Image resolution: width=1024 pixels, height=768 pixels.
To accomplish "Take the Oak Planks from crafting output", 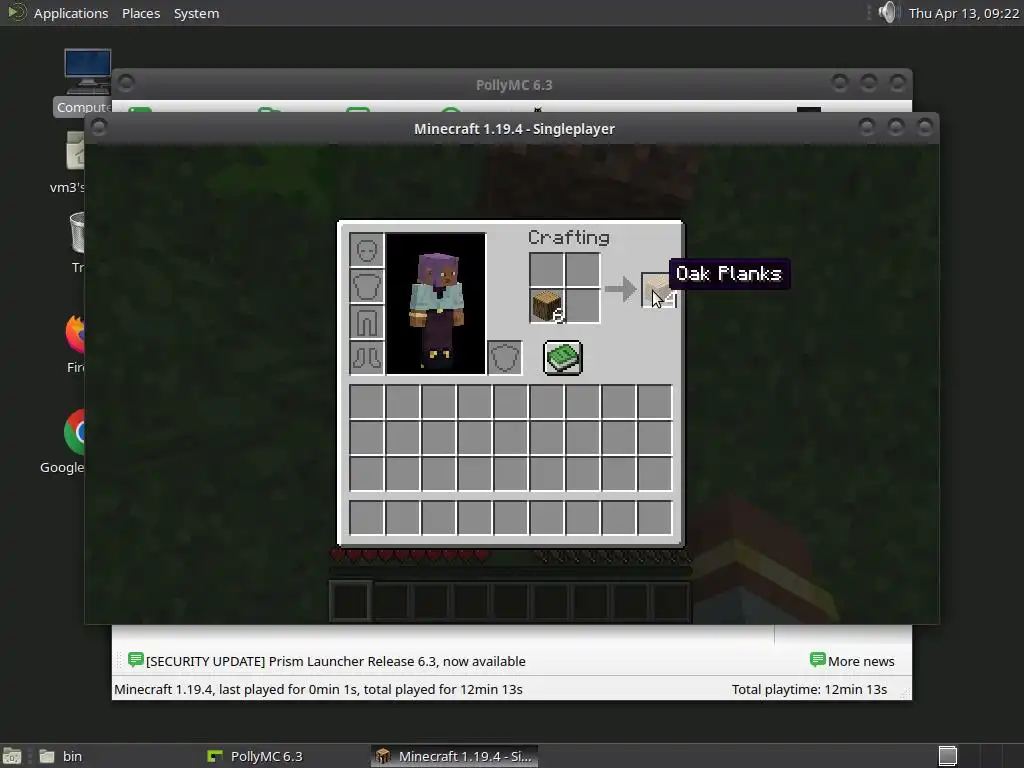I will coord(658,290).
